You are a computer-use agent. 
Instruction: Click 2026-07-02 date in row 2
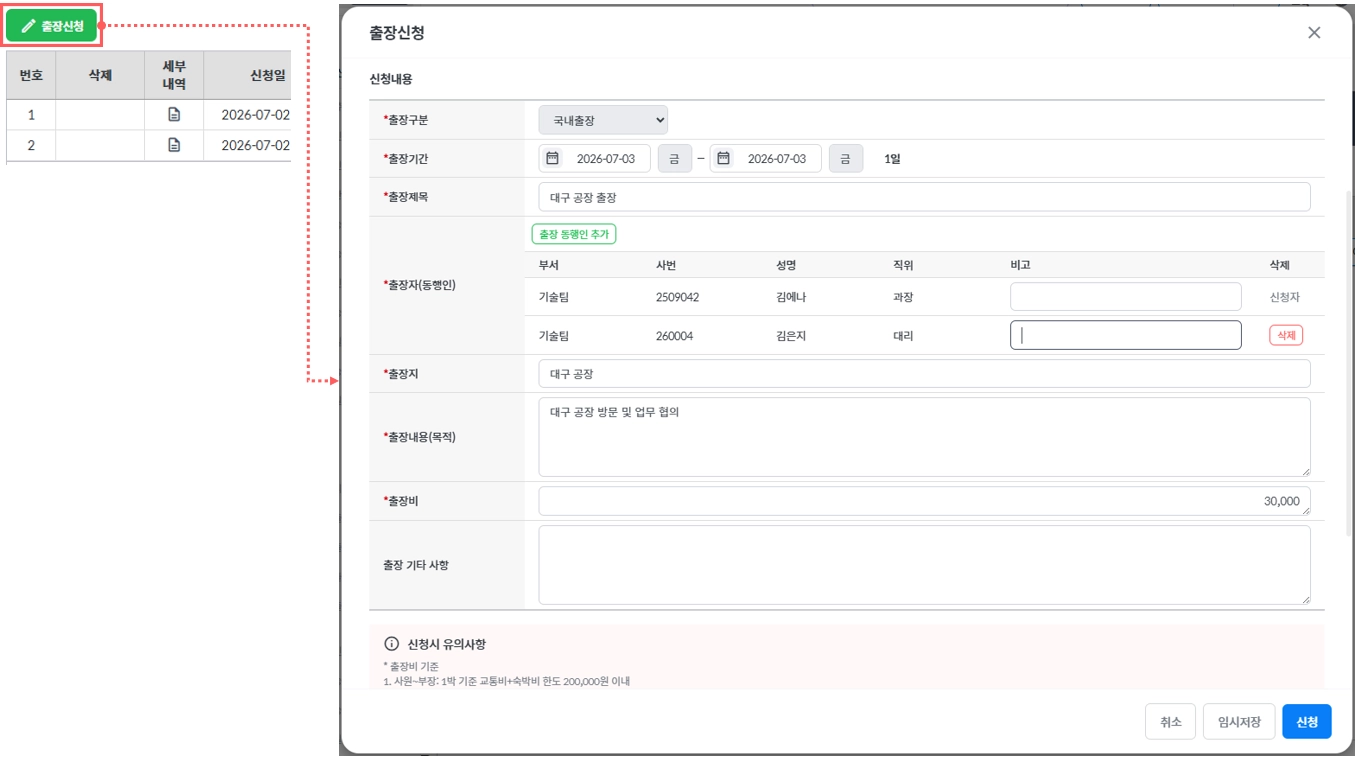click(255, 145)
